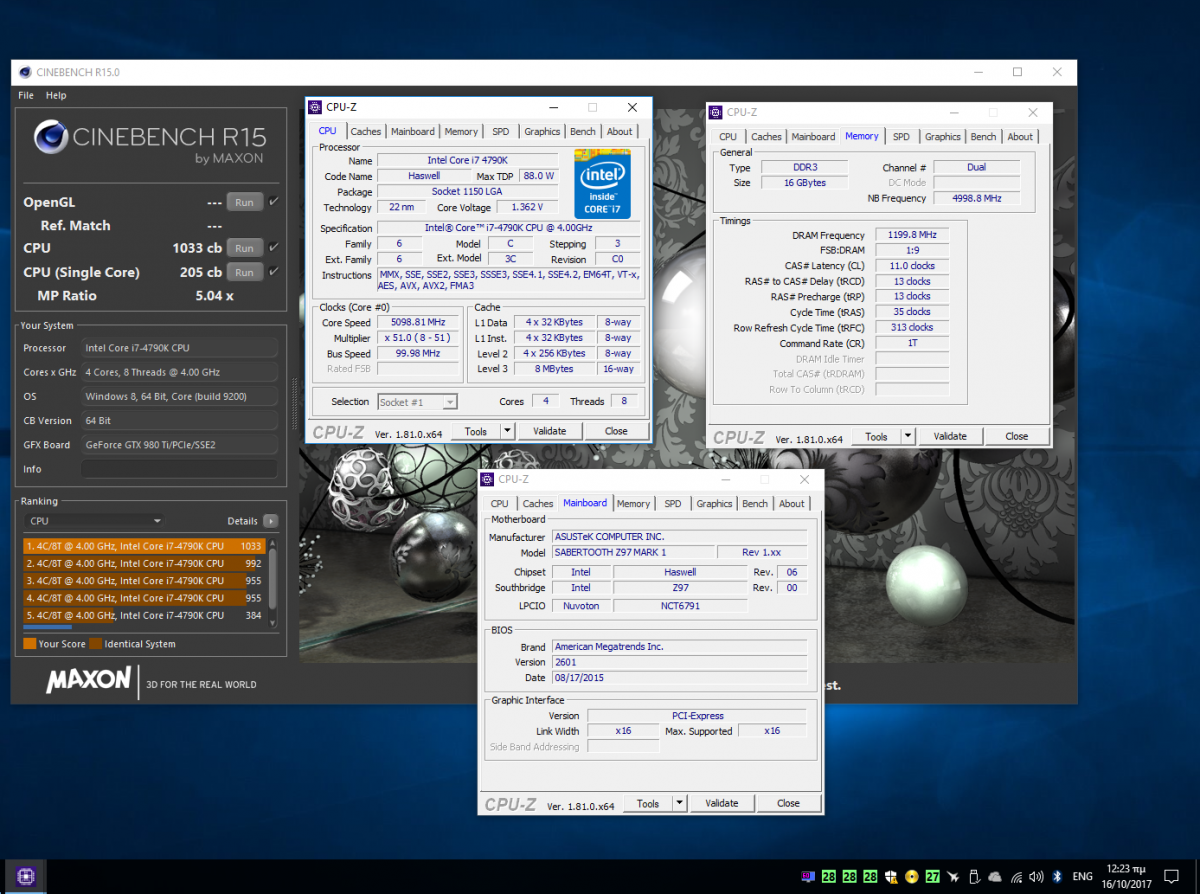The height and width of the screenshot is (894, 1200).
Task: Run the CPU (Single Core) benchmark
Action: [244, 272]
